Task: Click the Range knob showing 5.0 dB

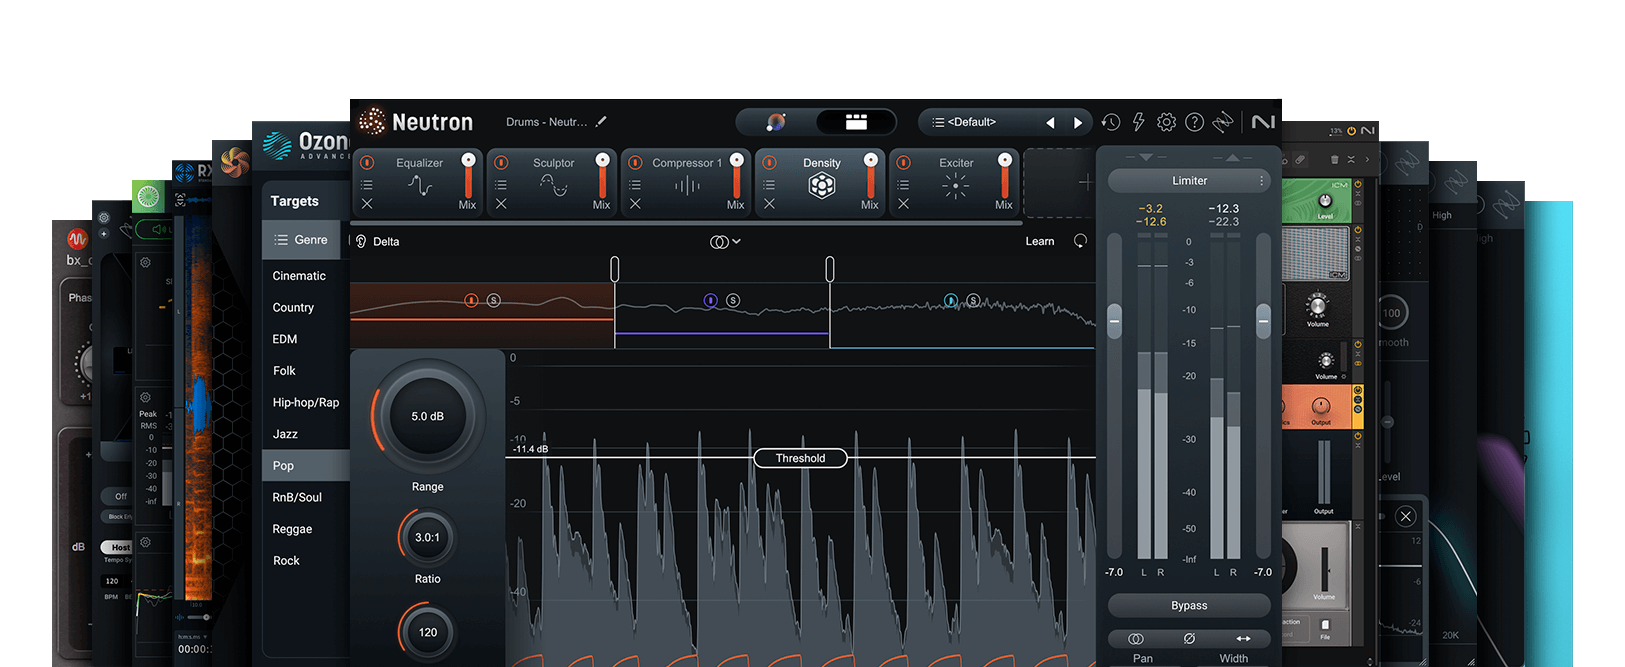Action: [x=428, y=416]
